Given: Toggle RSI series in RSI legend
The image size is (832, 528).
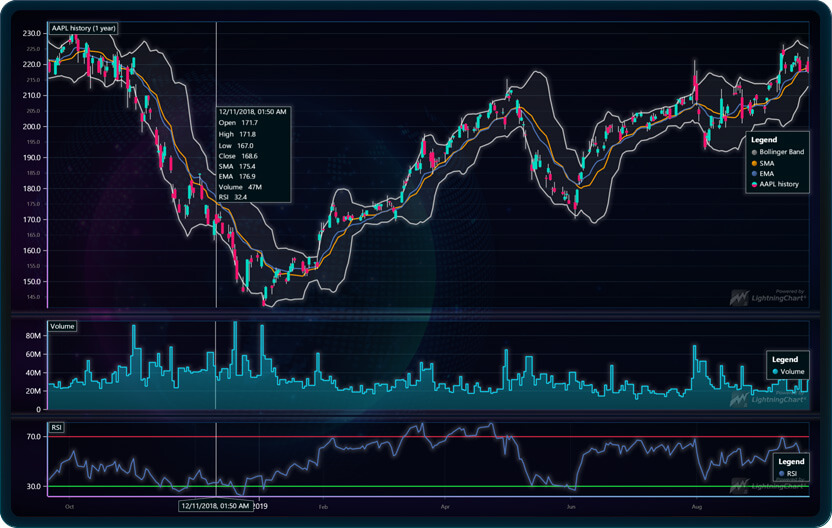Looking at the screenshot, I should coord(788,473).
